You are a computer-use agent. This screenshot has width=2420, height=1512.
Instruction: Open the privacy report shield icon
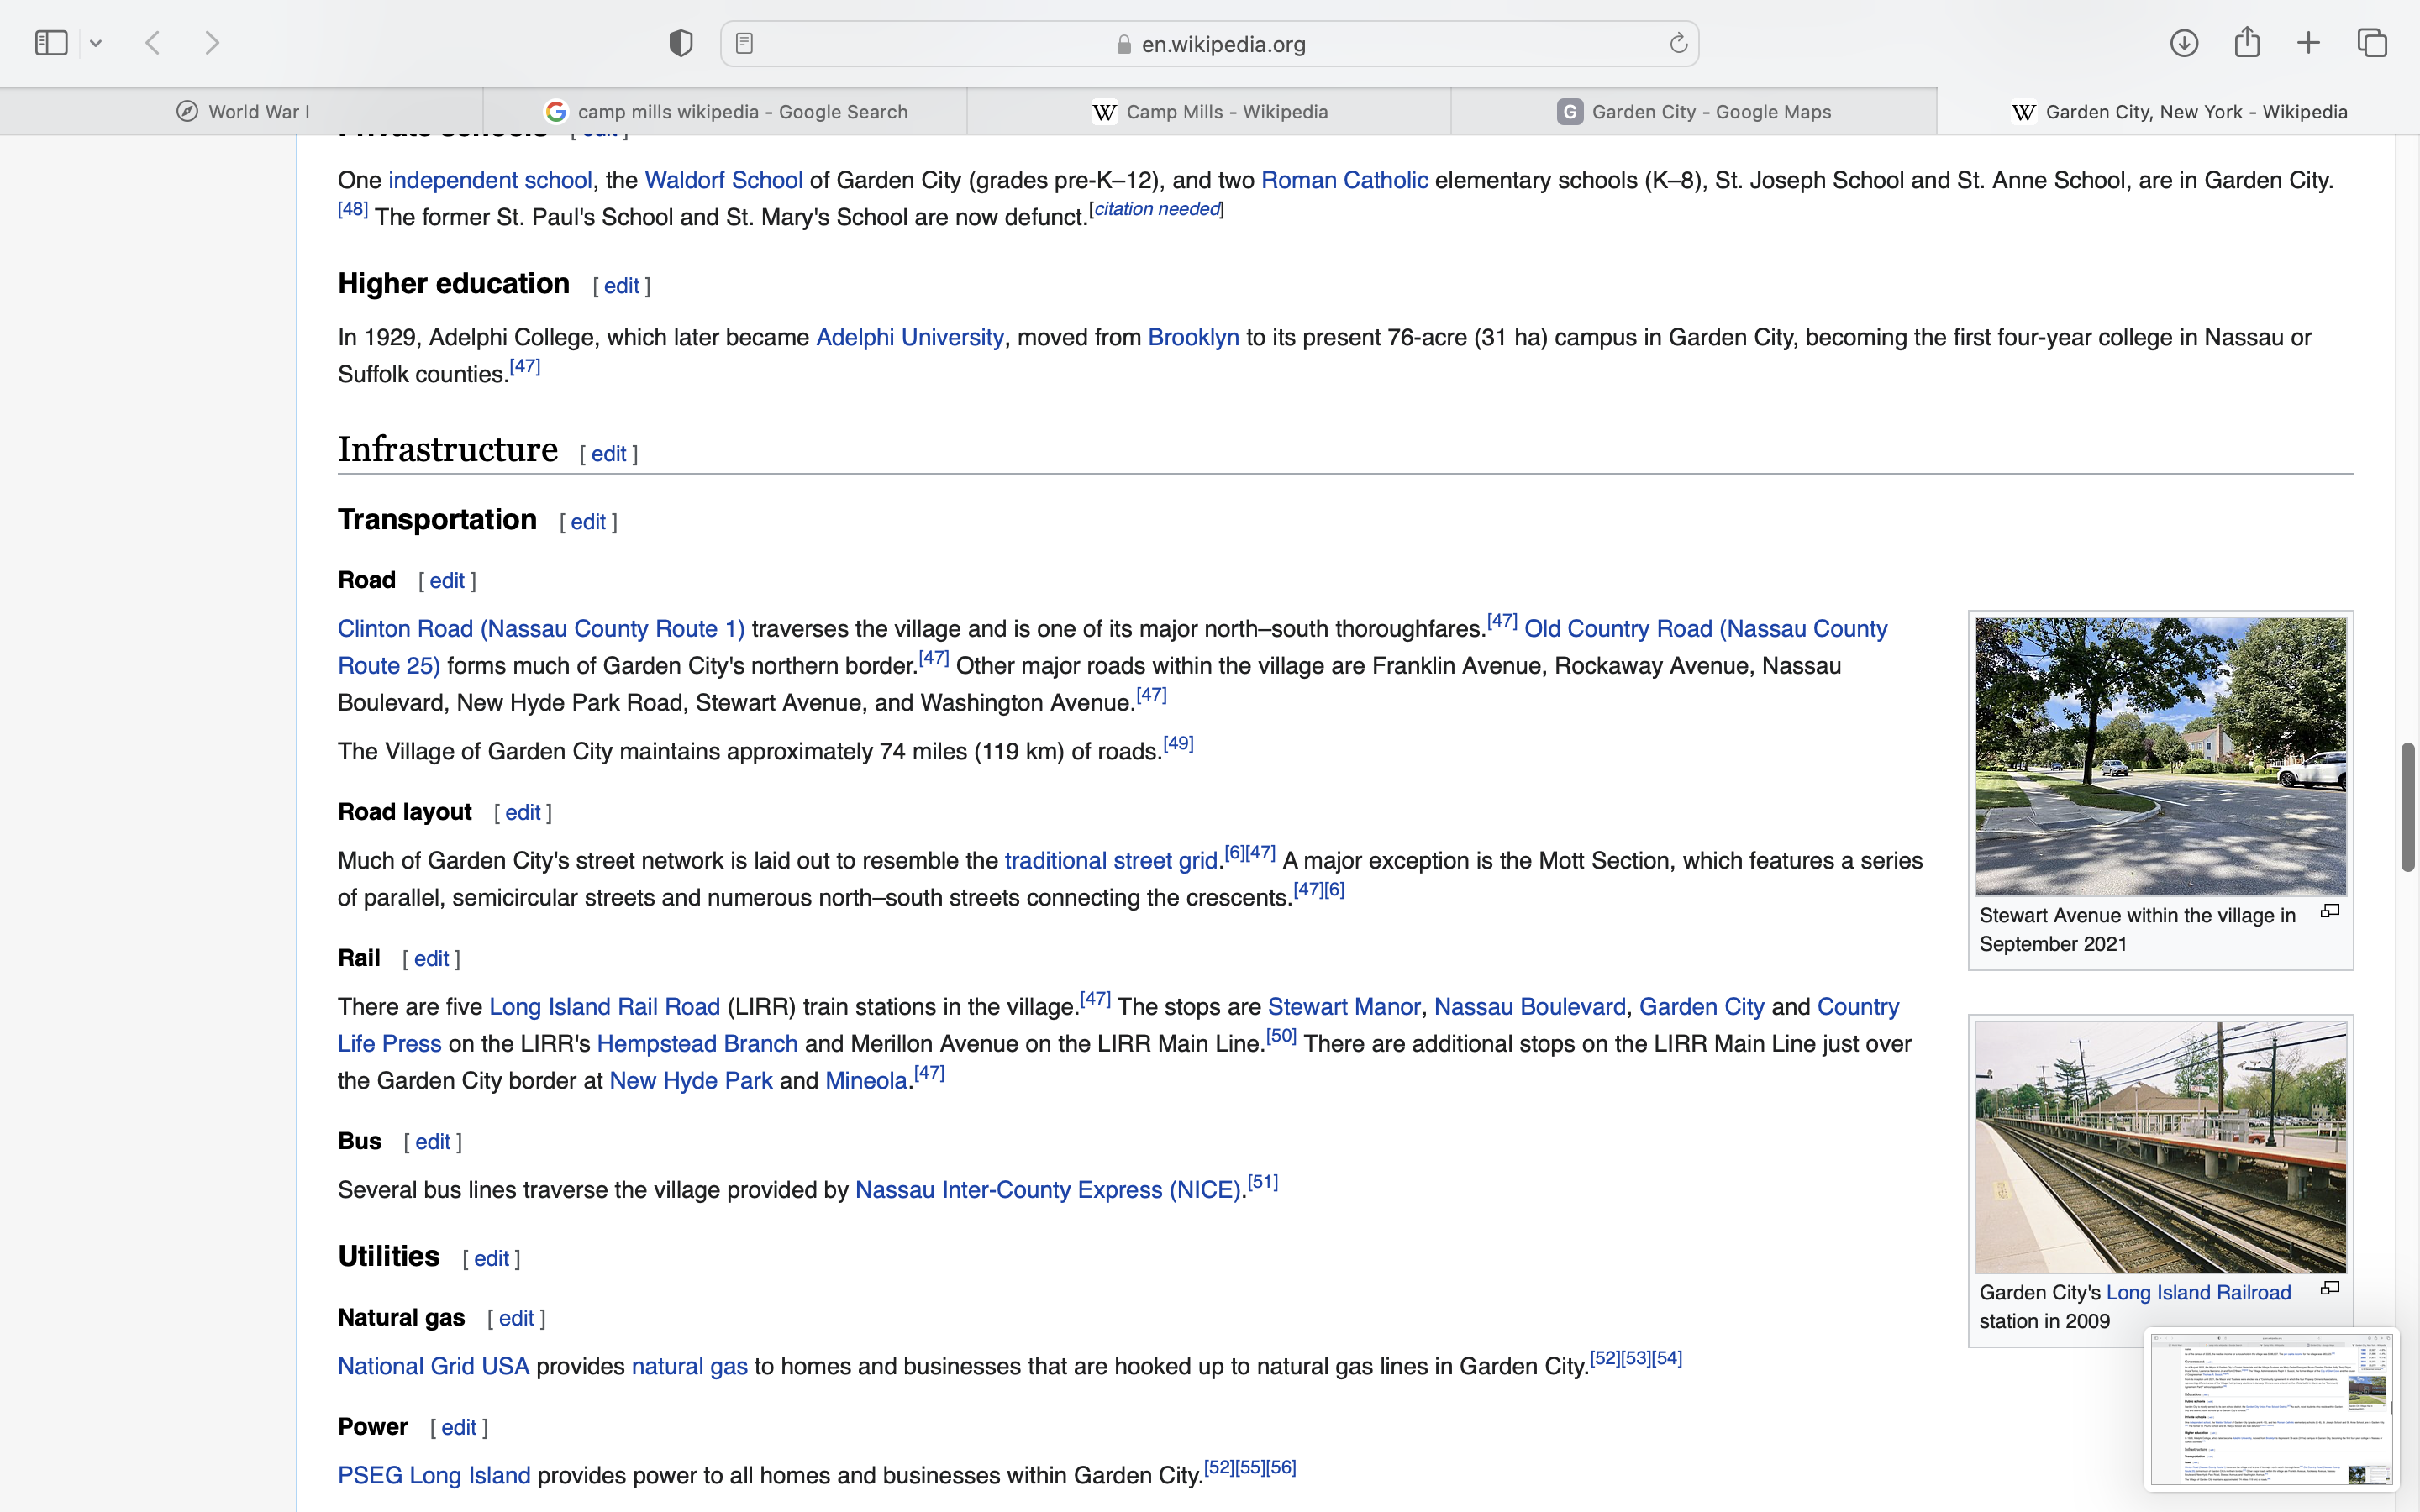pyautogui.click(x=681, y=43)
